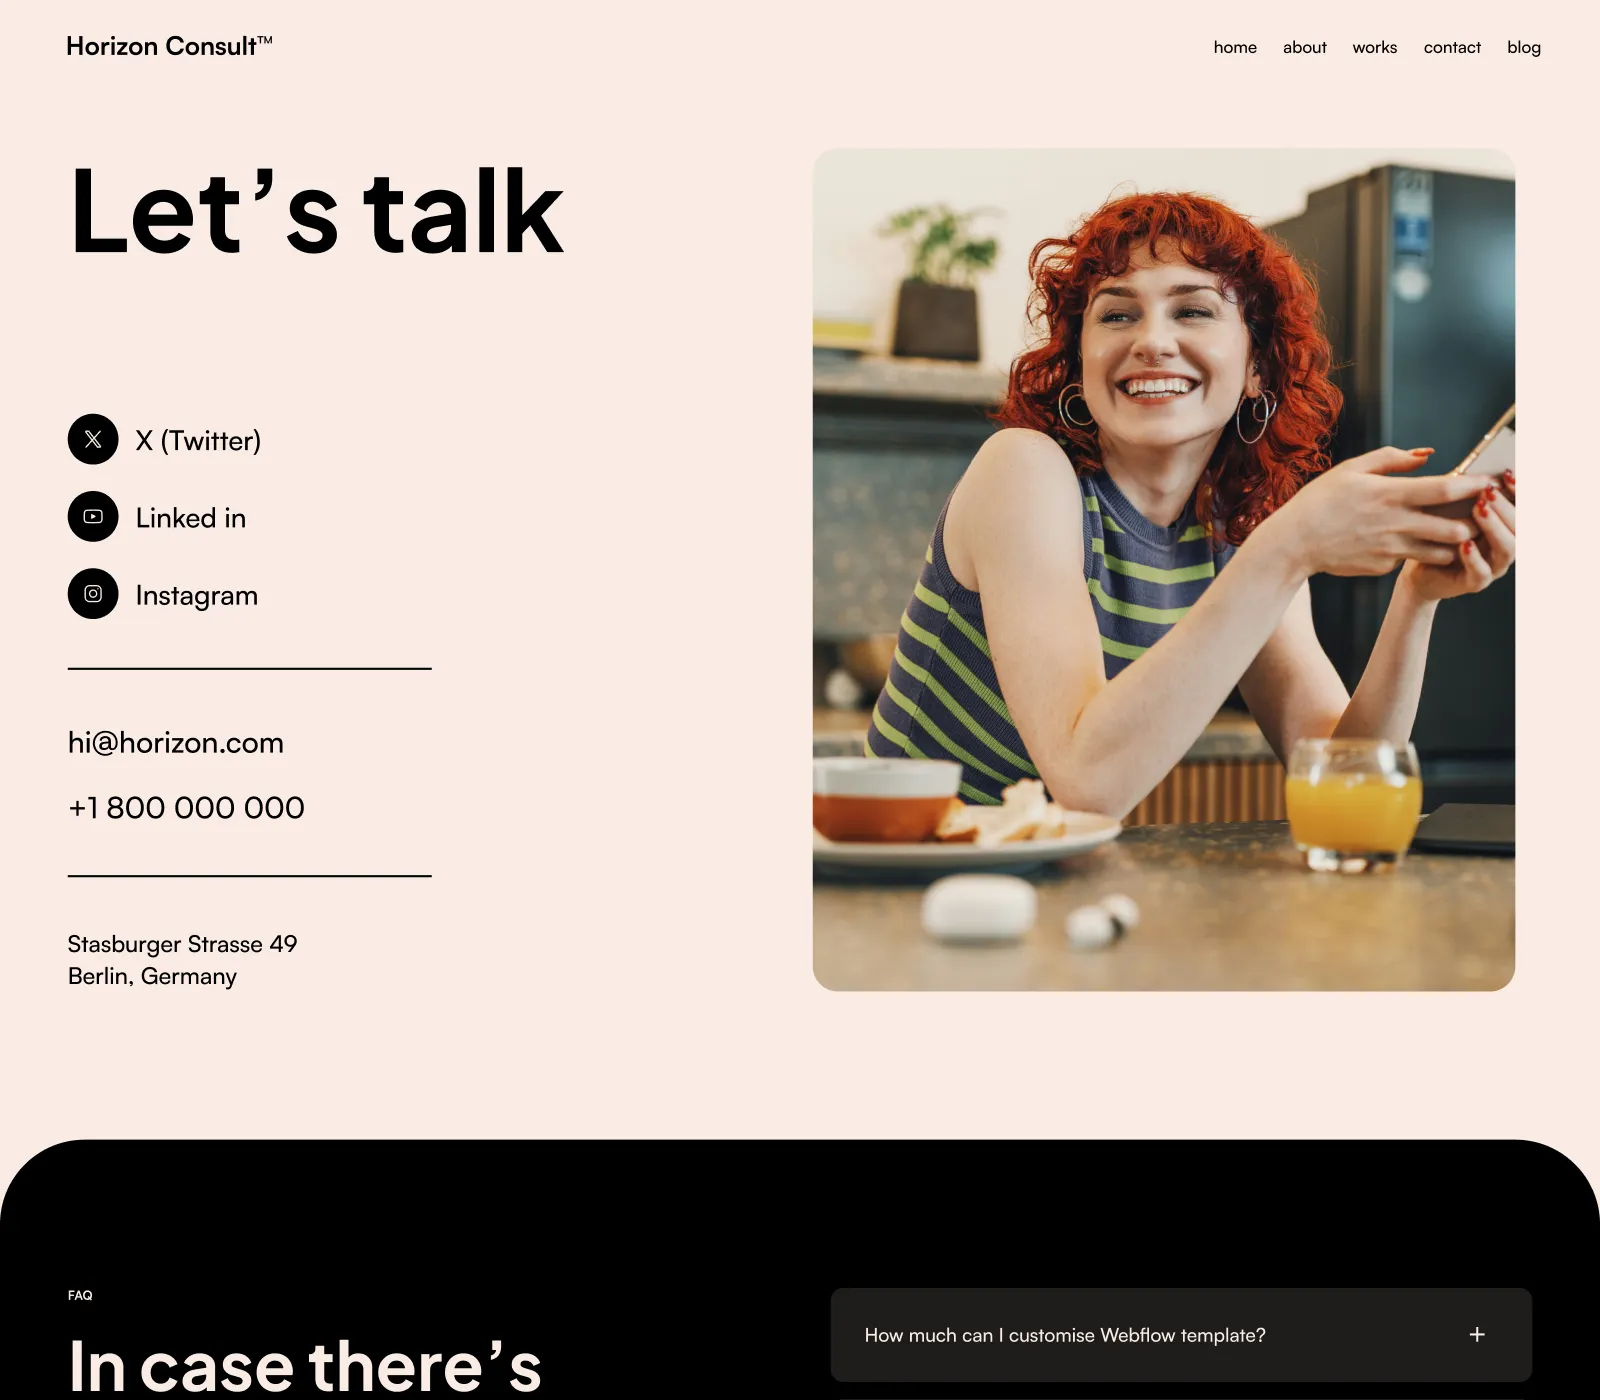Click the hi@horizon.com email address
The width and height of the screenshot is (1600, 1400).
pos(176,743)
